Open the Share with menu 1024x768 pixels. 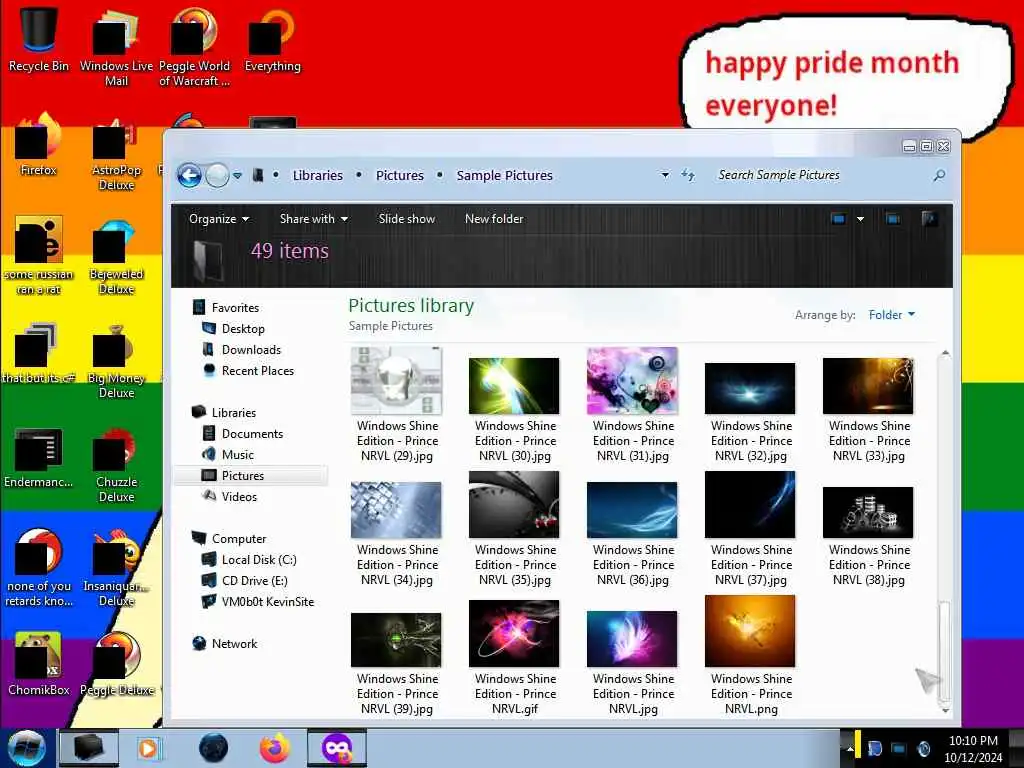coord(313,219)
